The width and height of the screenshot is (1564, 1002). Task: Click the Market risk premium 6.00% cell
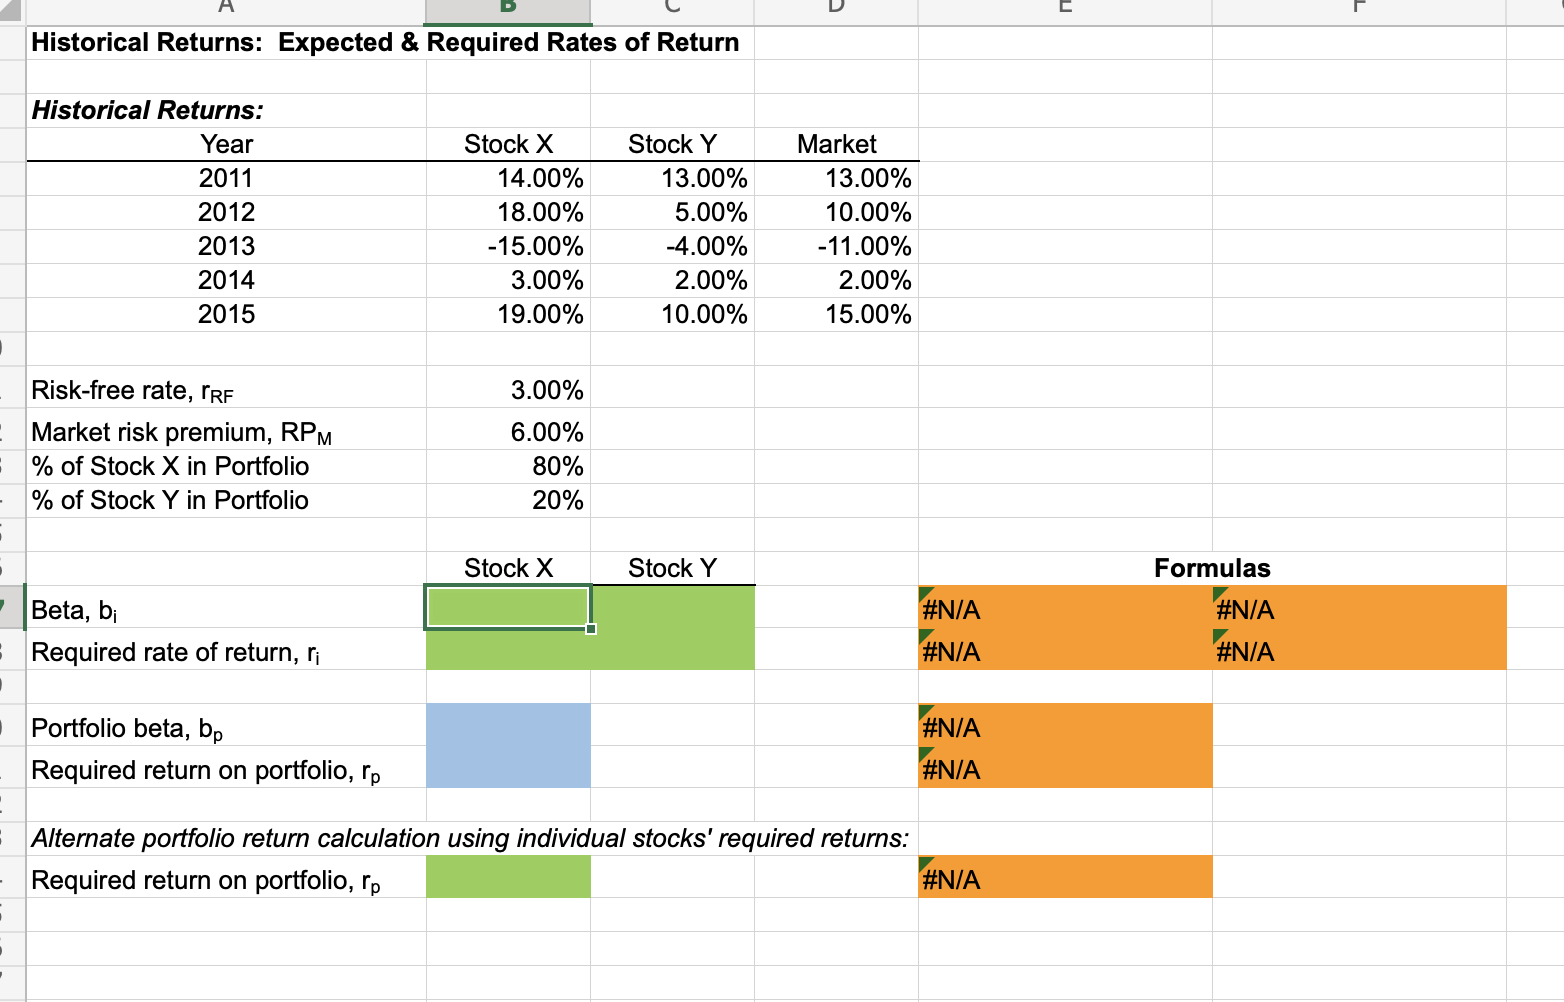(x=507, y=431)
